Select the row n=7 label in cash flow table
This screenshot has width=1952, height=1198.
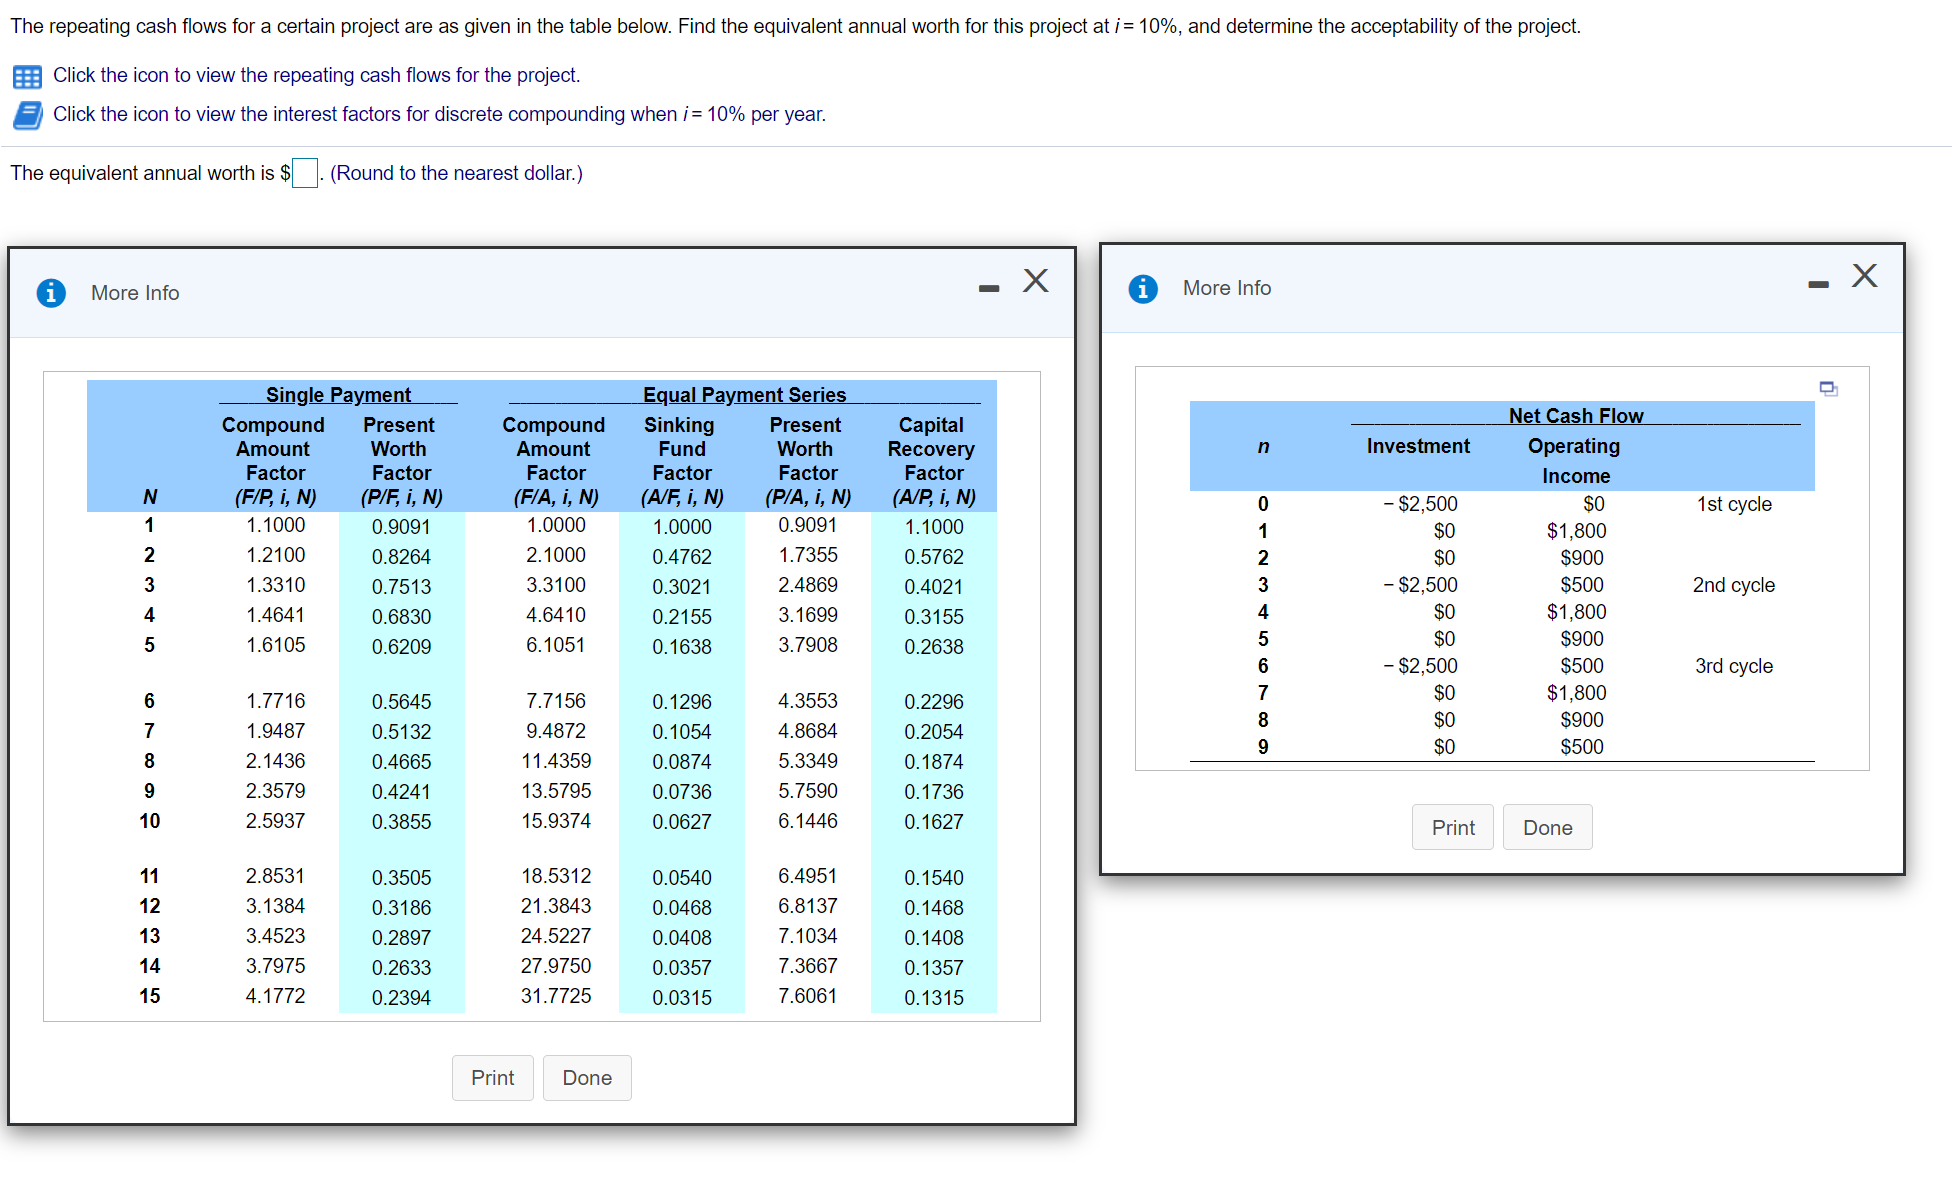point(1263,693)
